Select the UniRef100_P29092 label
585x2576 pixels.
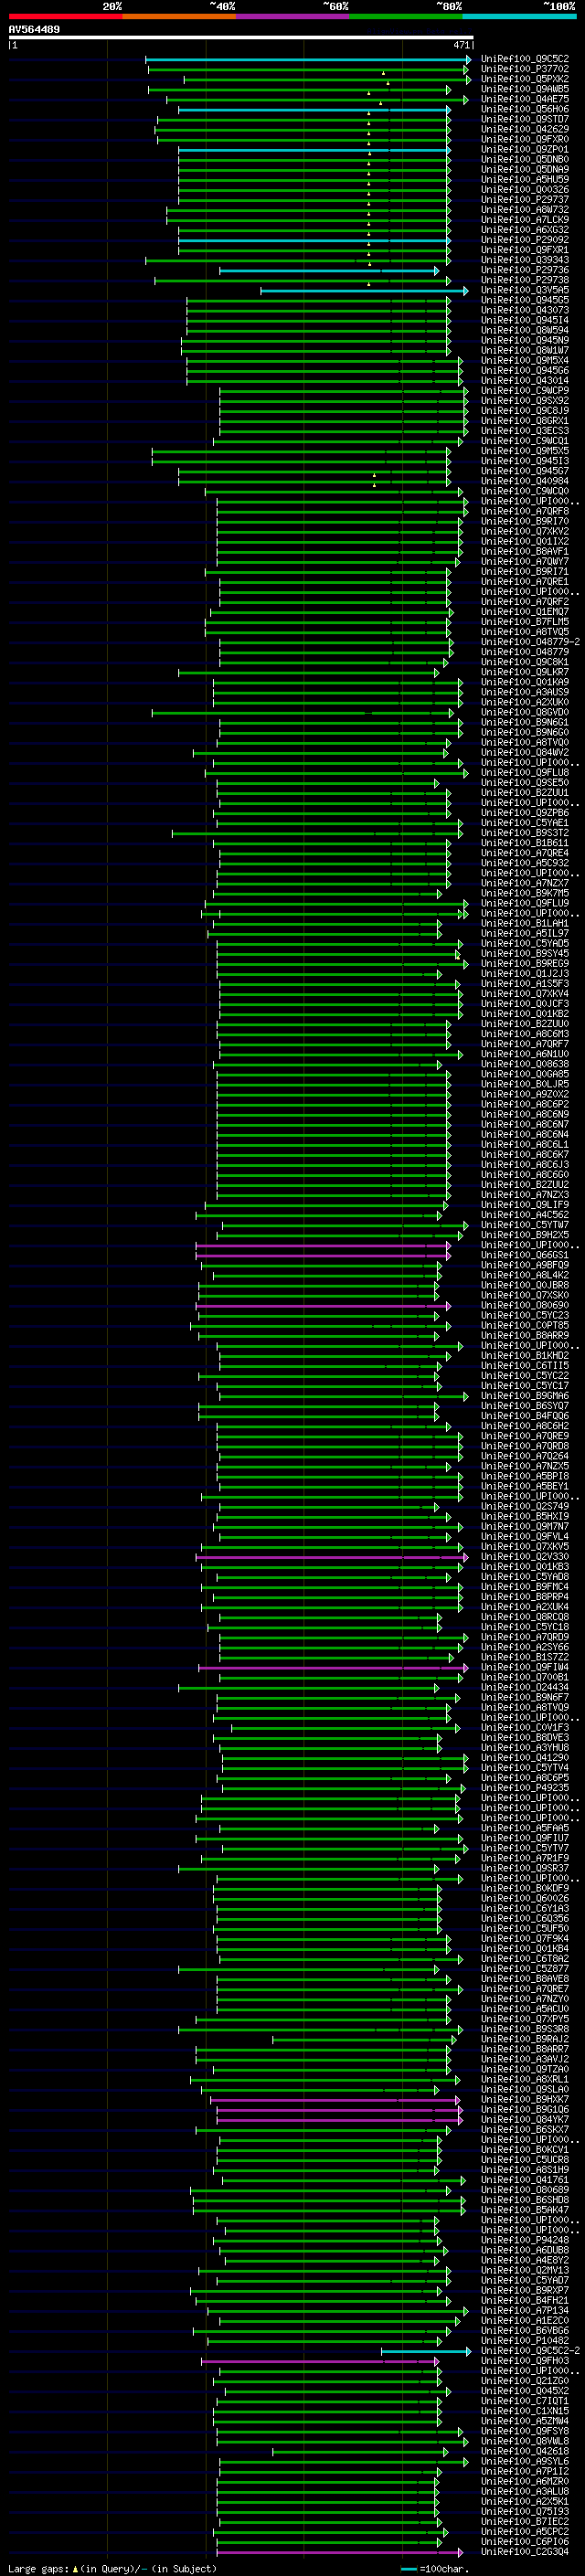coord(525,240)
